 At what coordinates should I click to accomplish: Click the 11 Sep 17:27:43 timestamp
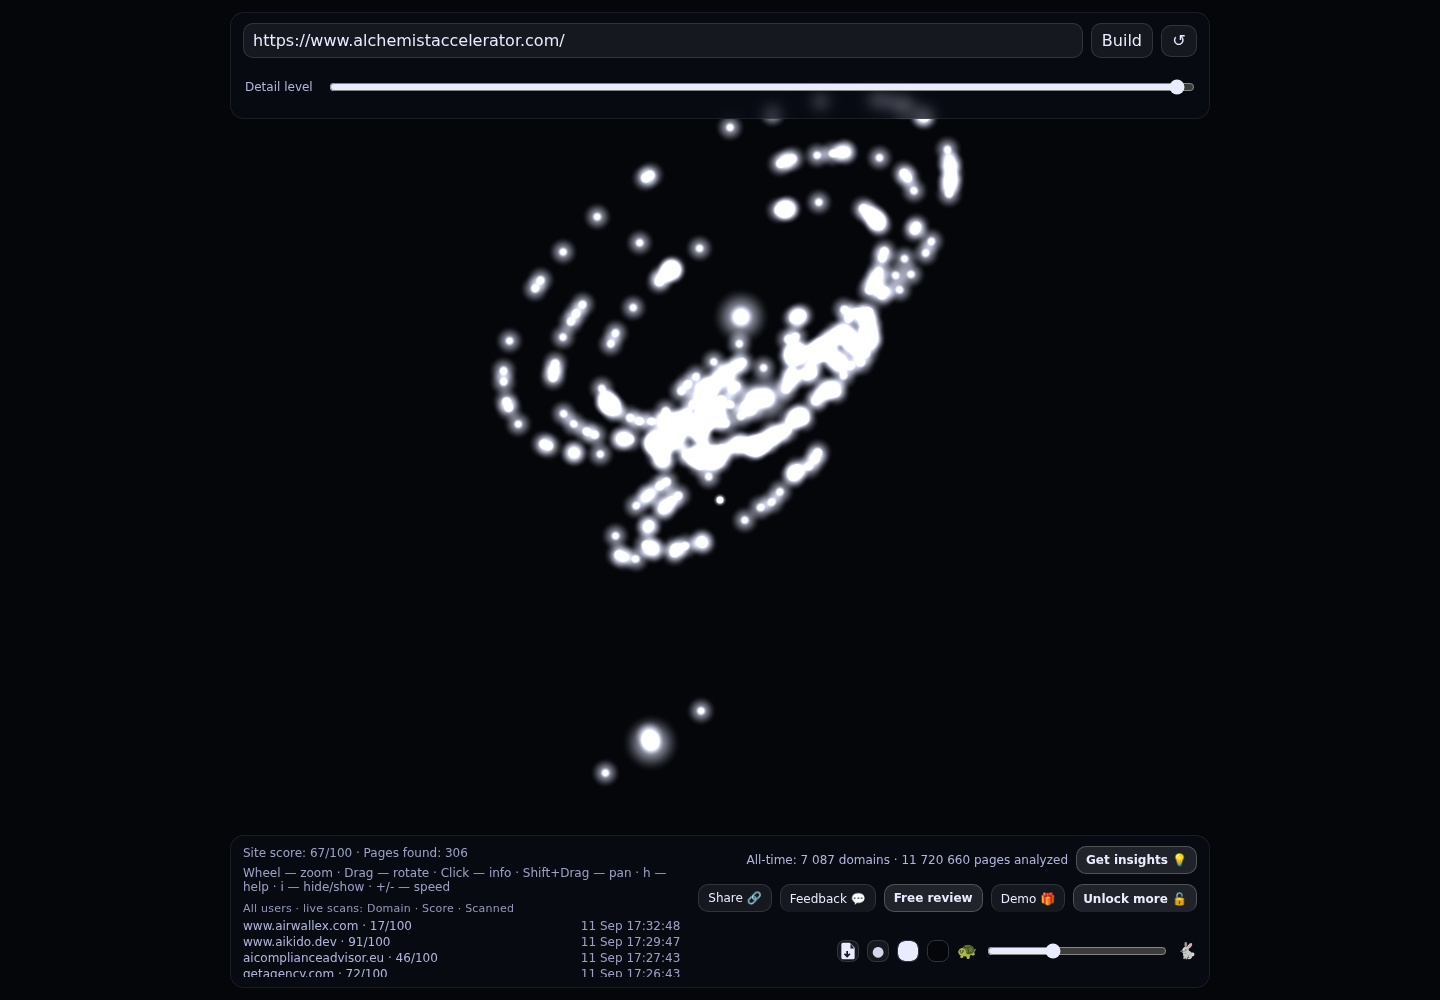(630, 958)
